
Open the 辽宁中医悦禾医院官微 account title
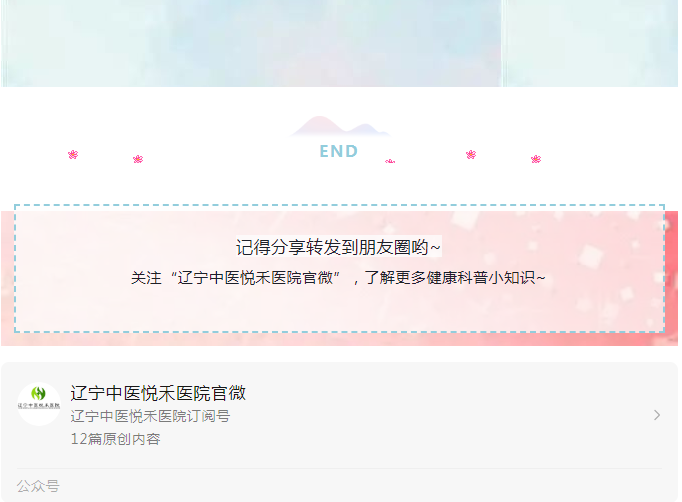(158, 393)
